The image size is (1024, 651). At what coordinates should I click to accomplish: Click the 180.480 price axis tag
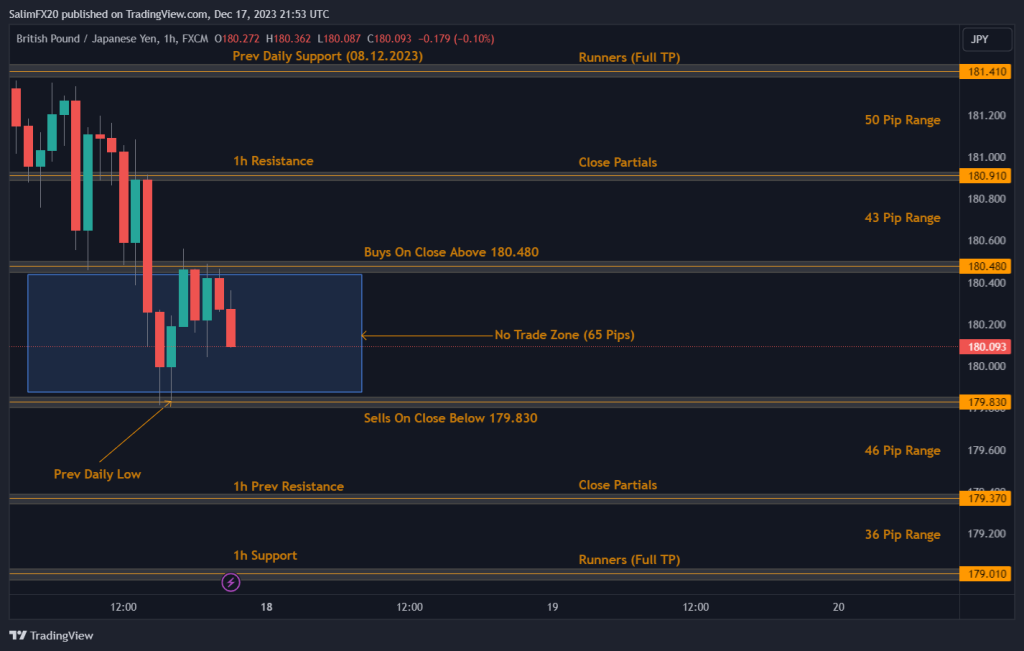tap(983, 266)
